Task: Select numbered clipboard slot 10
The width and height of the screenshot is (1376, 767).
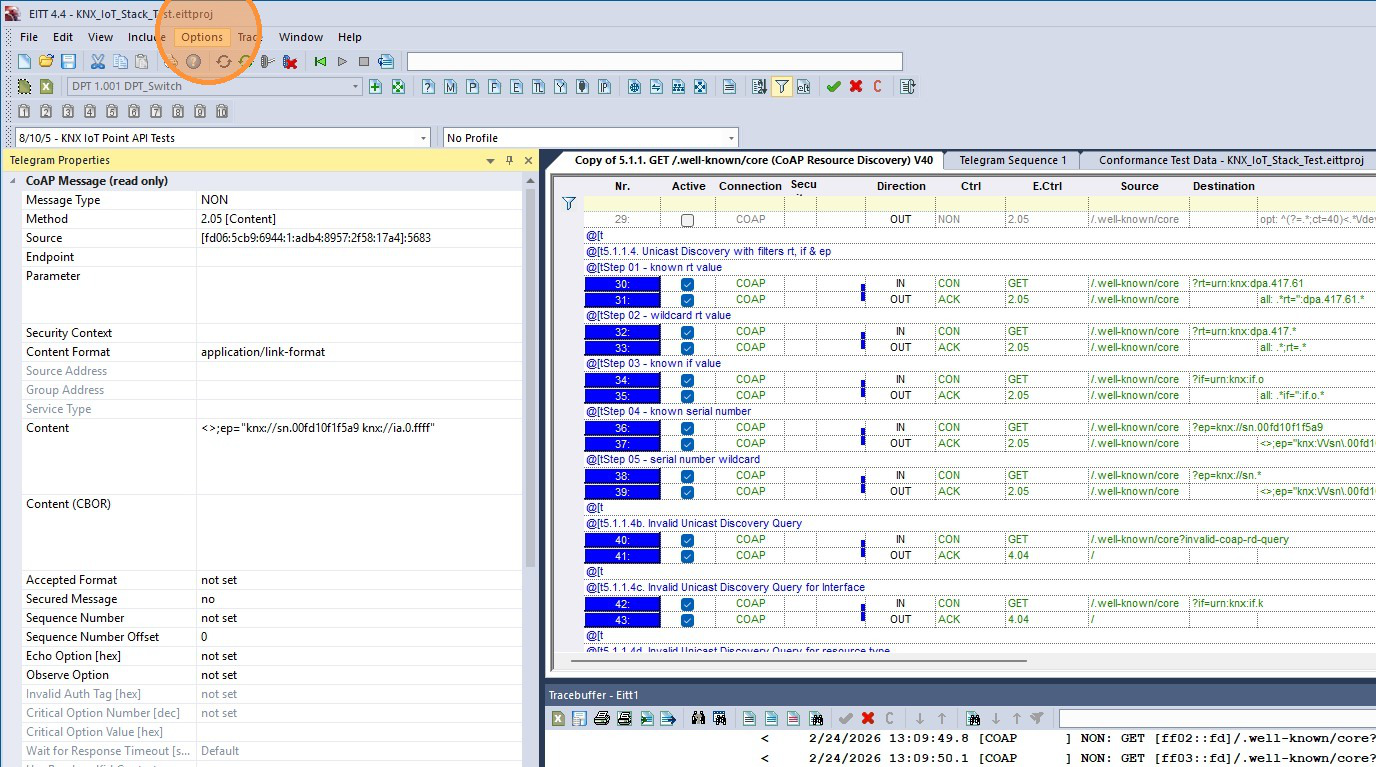Action: (x=222, y=112)
